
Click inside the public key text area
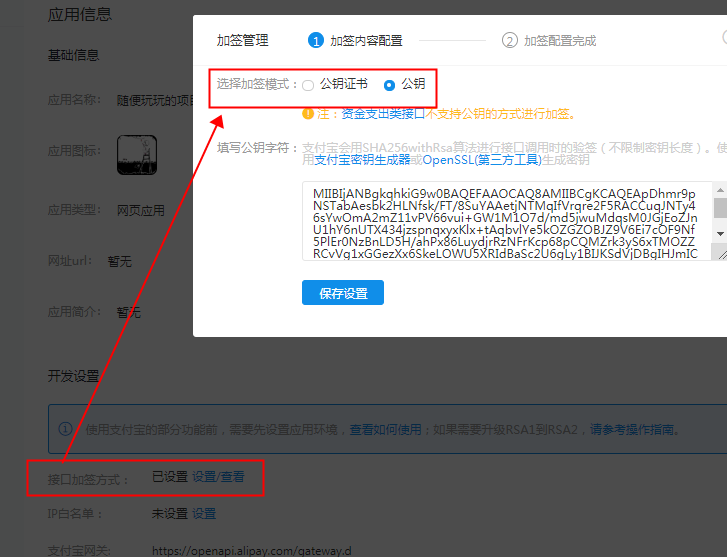[507, 221]
